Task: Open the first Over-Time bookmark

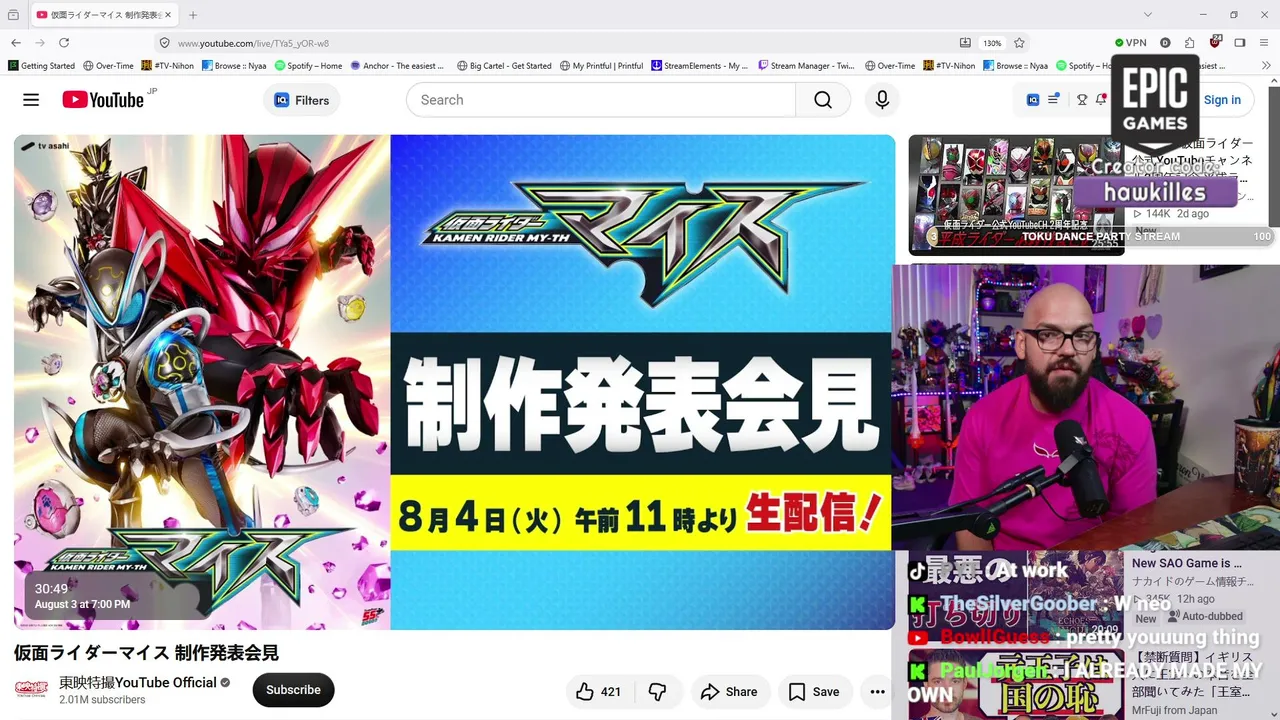Action: click(x=108, y=66)
